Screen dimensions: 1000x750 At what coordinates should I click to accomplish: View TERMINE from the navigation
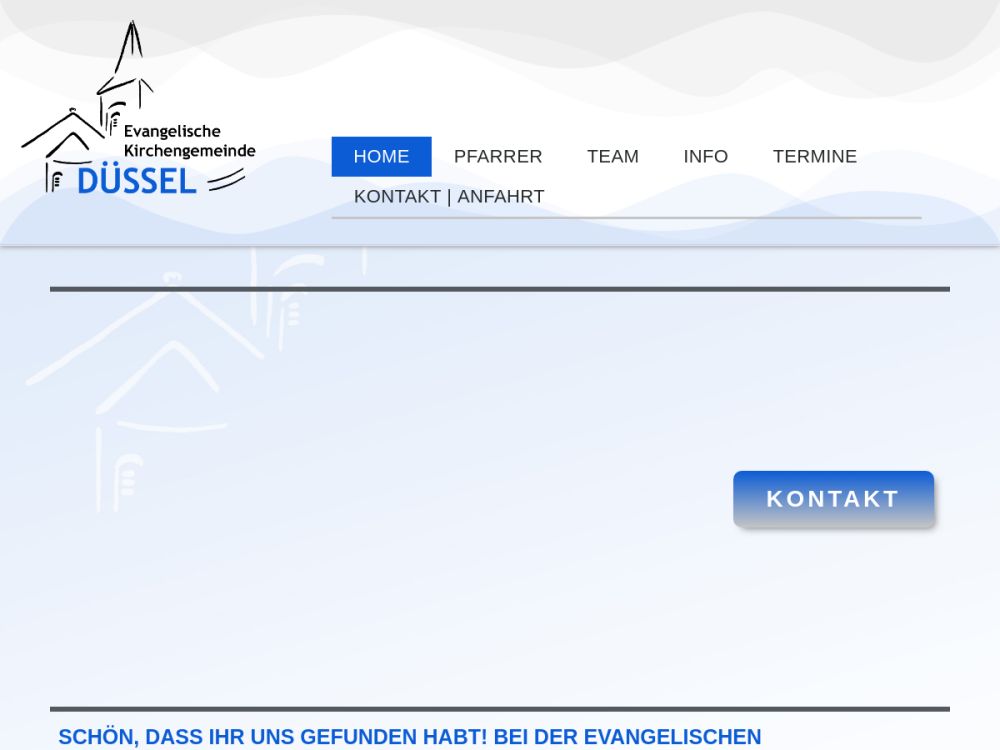pos(814,157)
